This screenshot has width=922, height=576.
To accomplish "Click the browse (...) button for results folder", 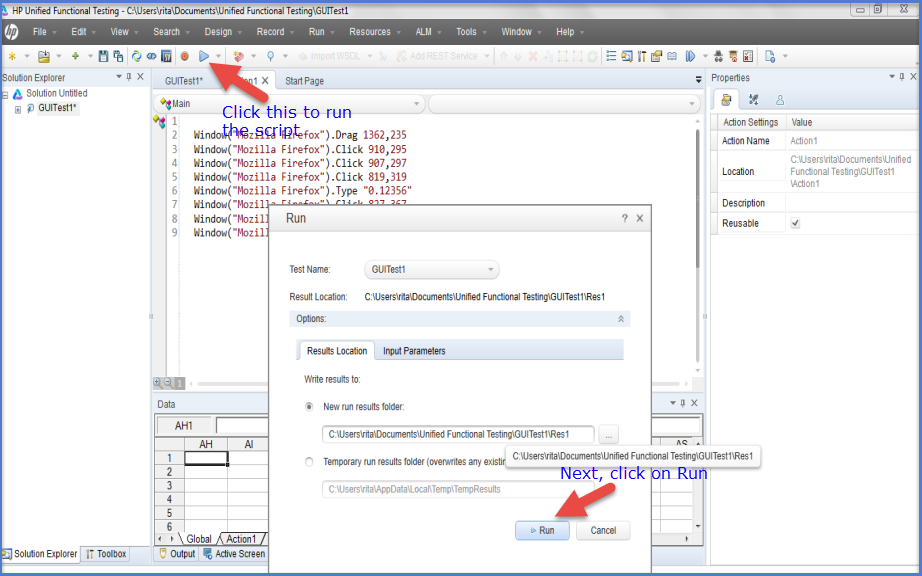I will [609, 435].
